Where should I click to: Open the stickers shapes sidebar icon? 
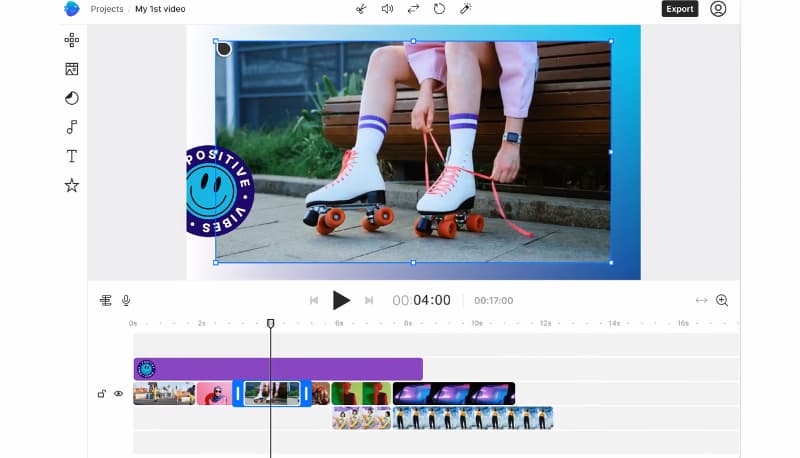pos(72,98)
